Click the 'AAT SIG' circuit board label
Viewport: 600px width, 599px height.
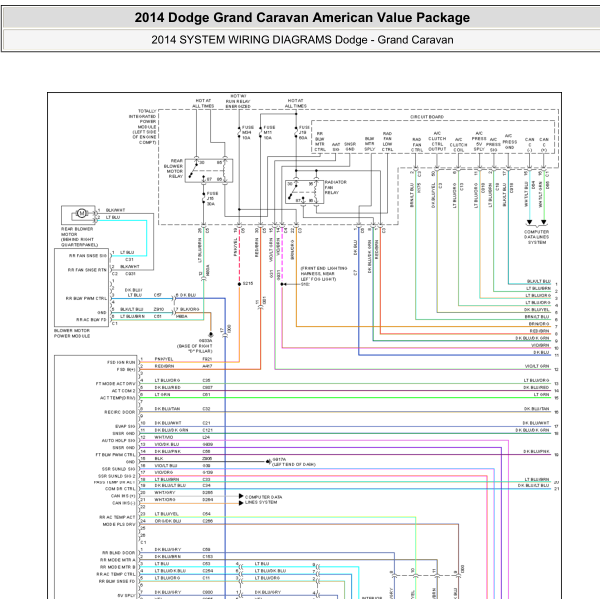(x=336, y=147)
